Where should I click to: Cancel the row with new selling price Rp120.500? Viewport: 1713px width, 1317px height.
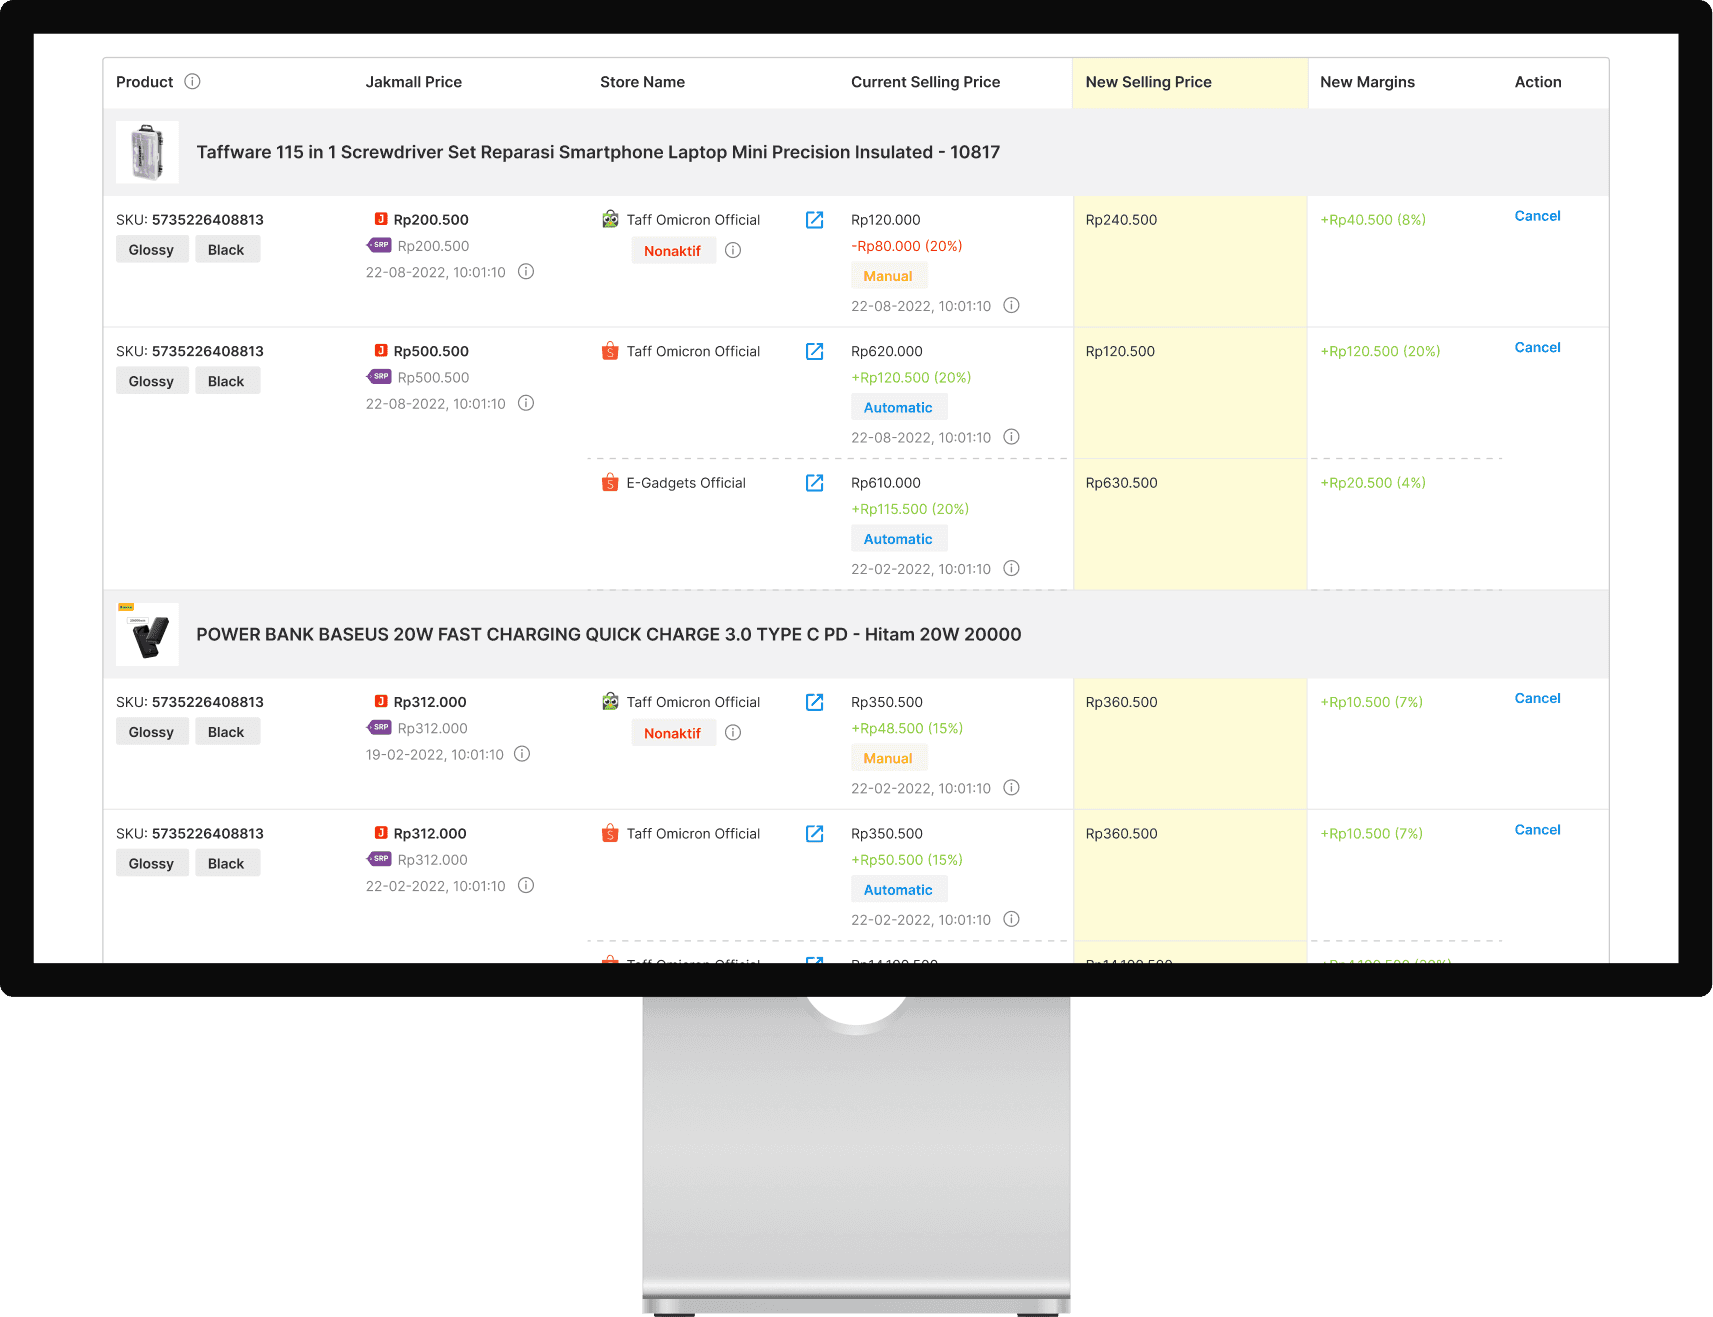click(x=1537, y=348)
